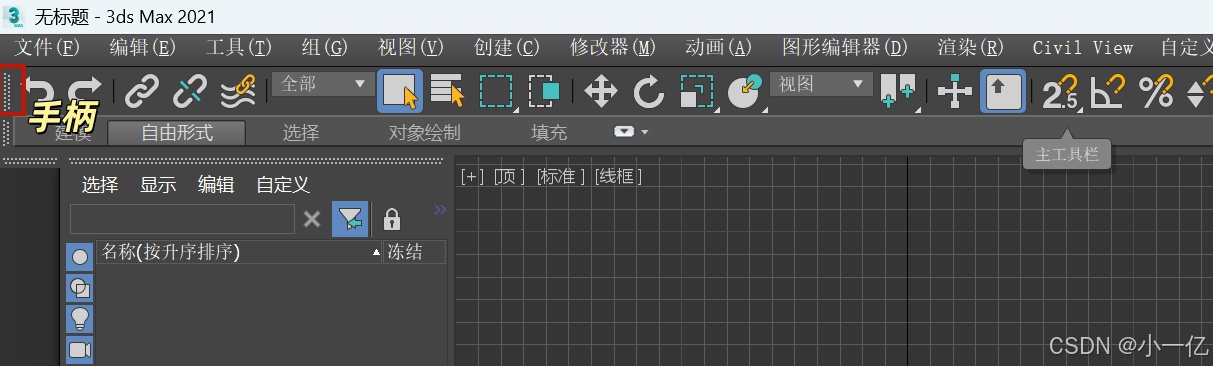Toggle Display Shapes filter icon

tap(80, 288)
